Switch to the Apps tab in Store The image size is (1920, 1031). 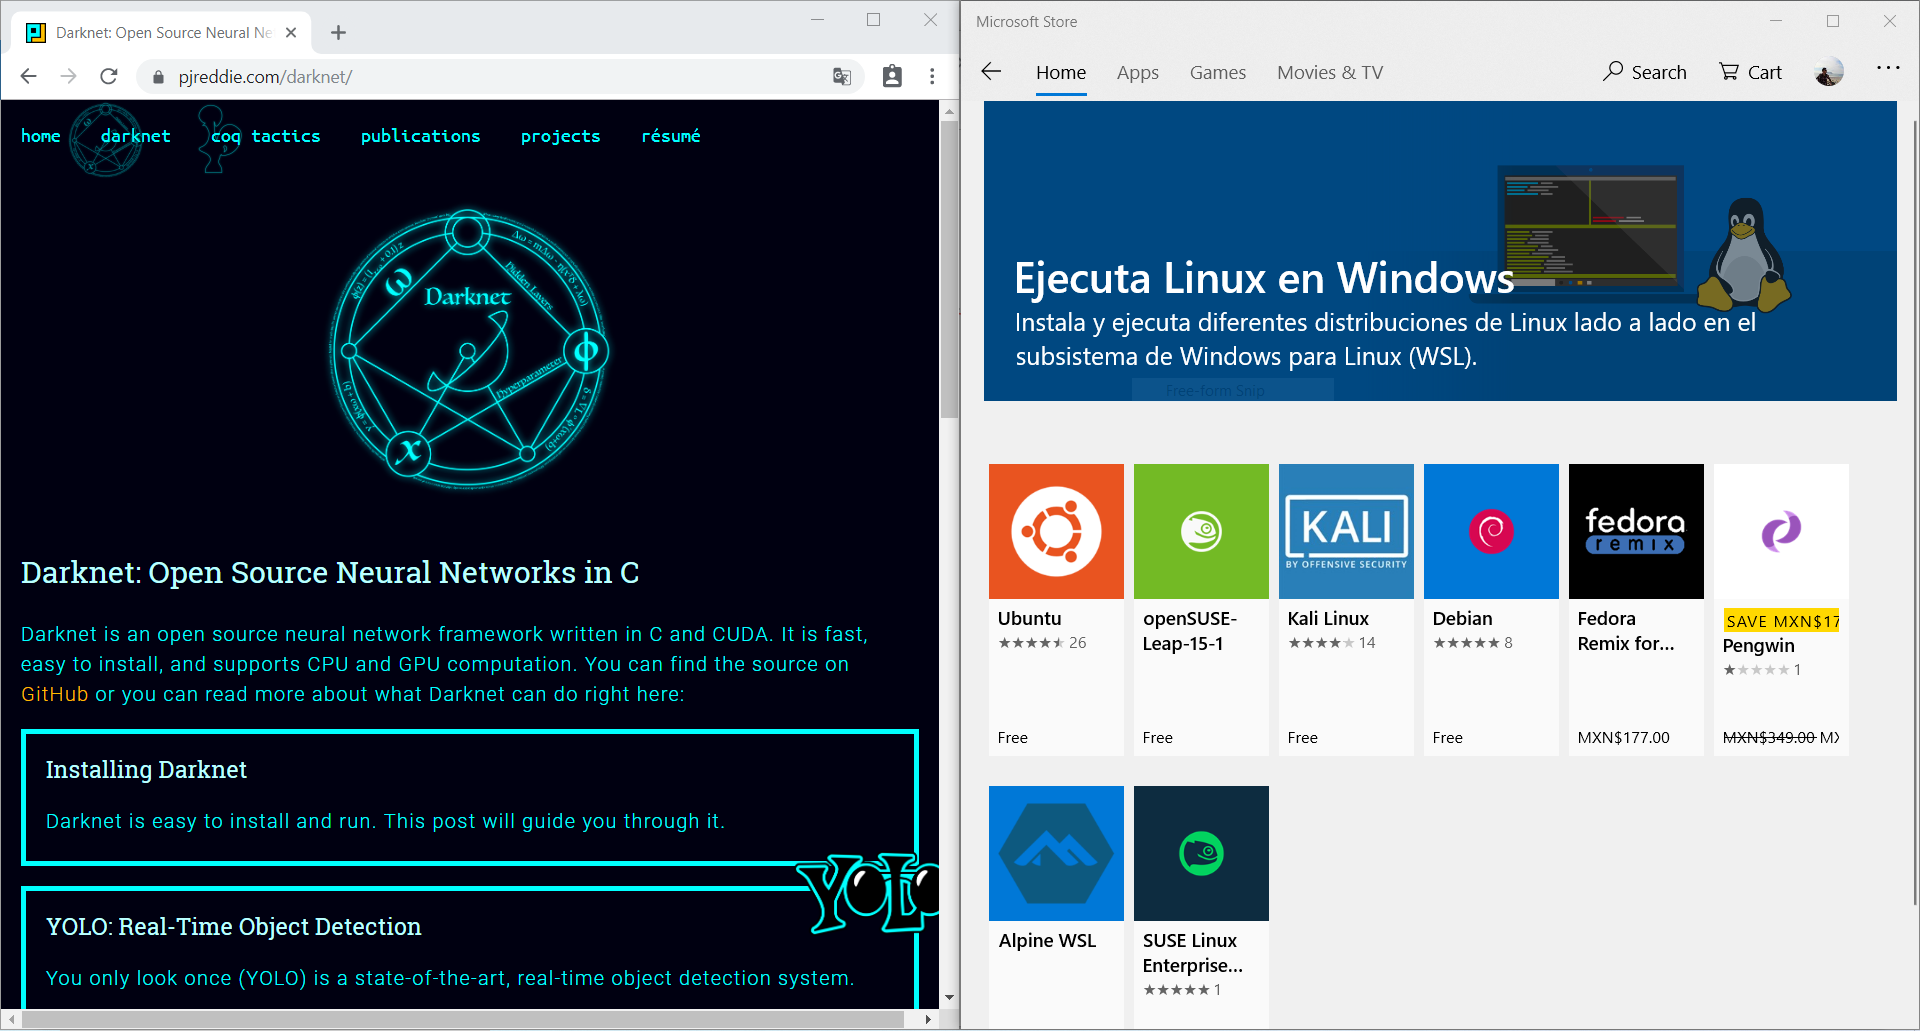point(1138,73)
